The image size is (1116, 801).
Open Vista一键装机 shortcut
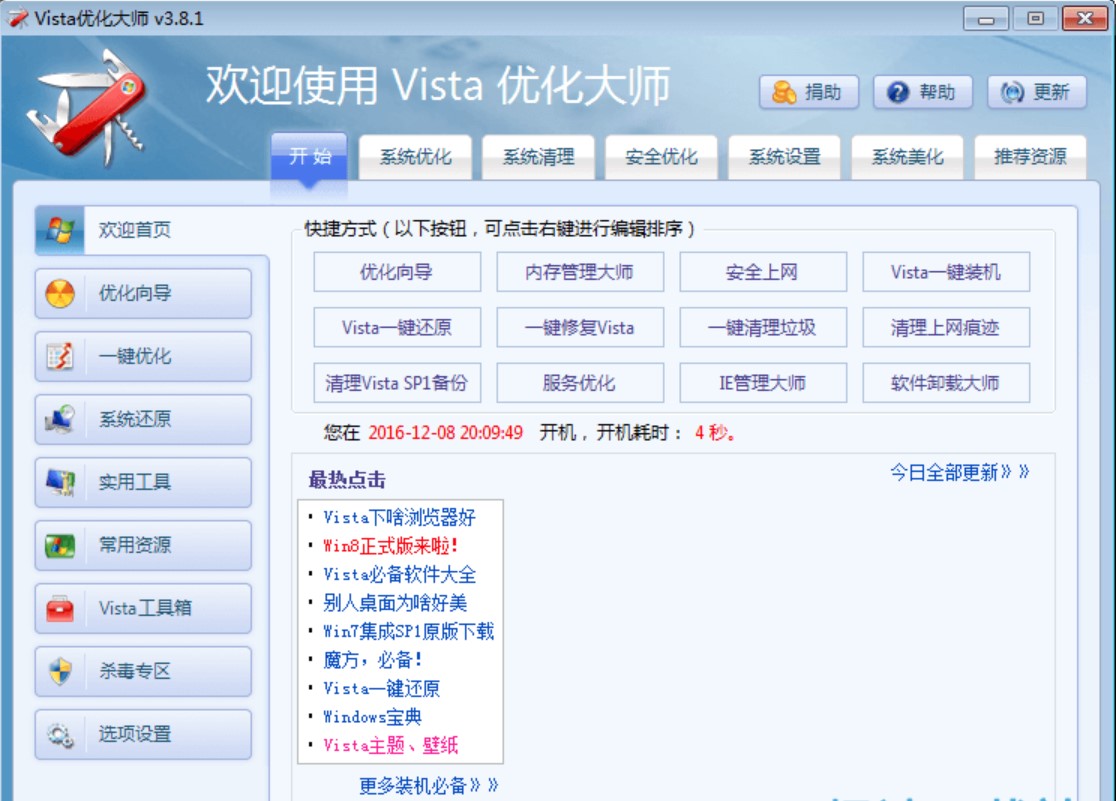pyautogui.click(x=946, y=272)
